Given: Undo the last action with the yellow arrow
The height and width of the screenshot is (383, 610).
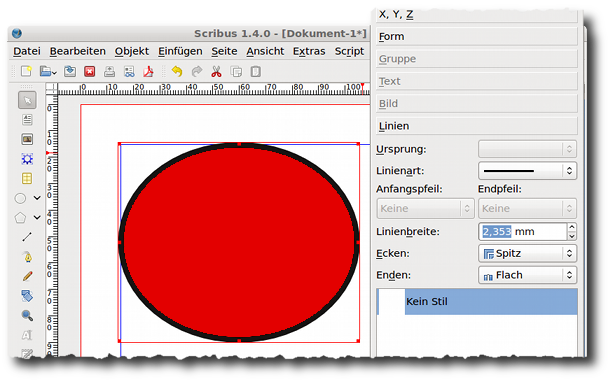Looking at the screenshot, I should (x=177, y=71).
